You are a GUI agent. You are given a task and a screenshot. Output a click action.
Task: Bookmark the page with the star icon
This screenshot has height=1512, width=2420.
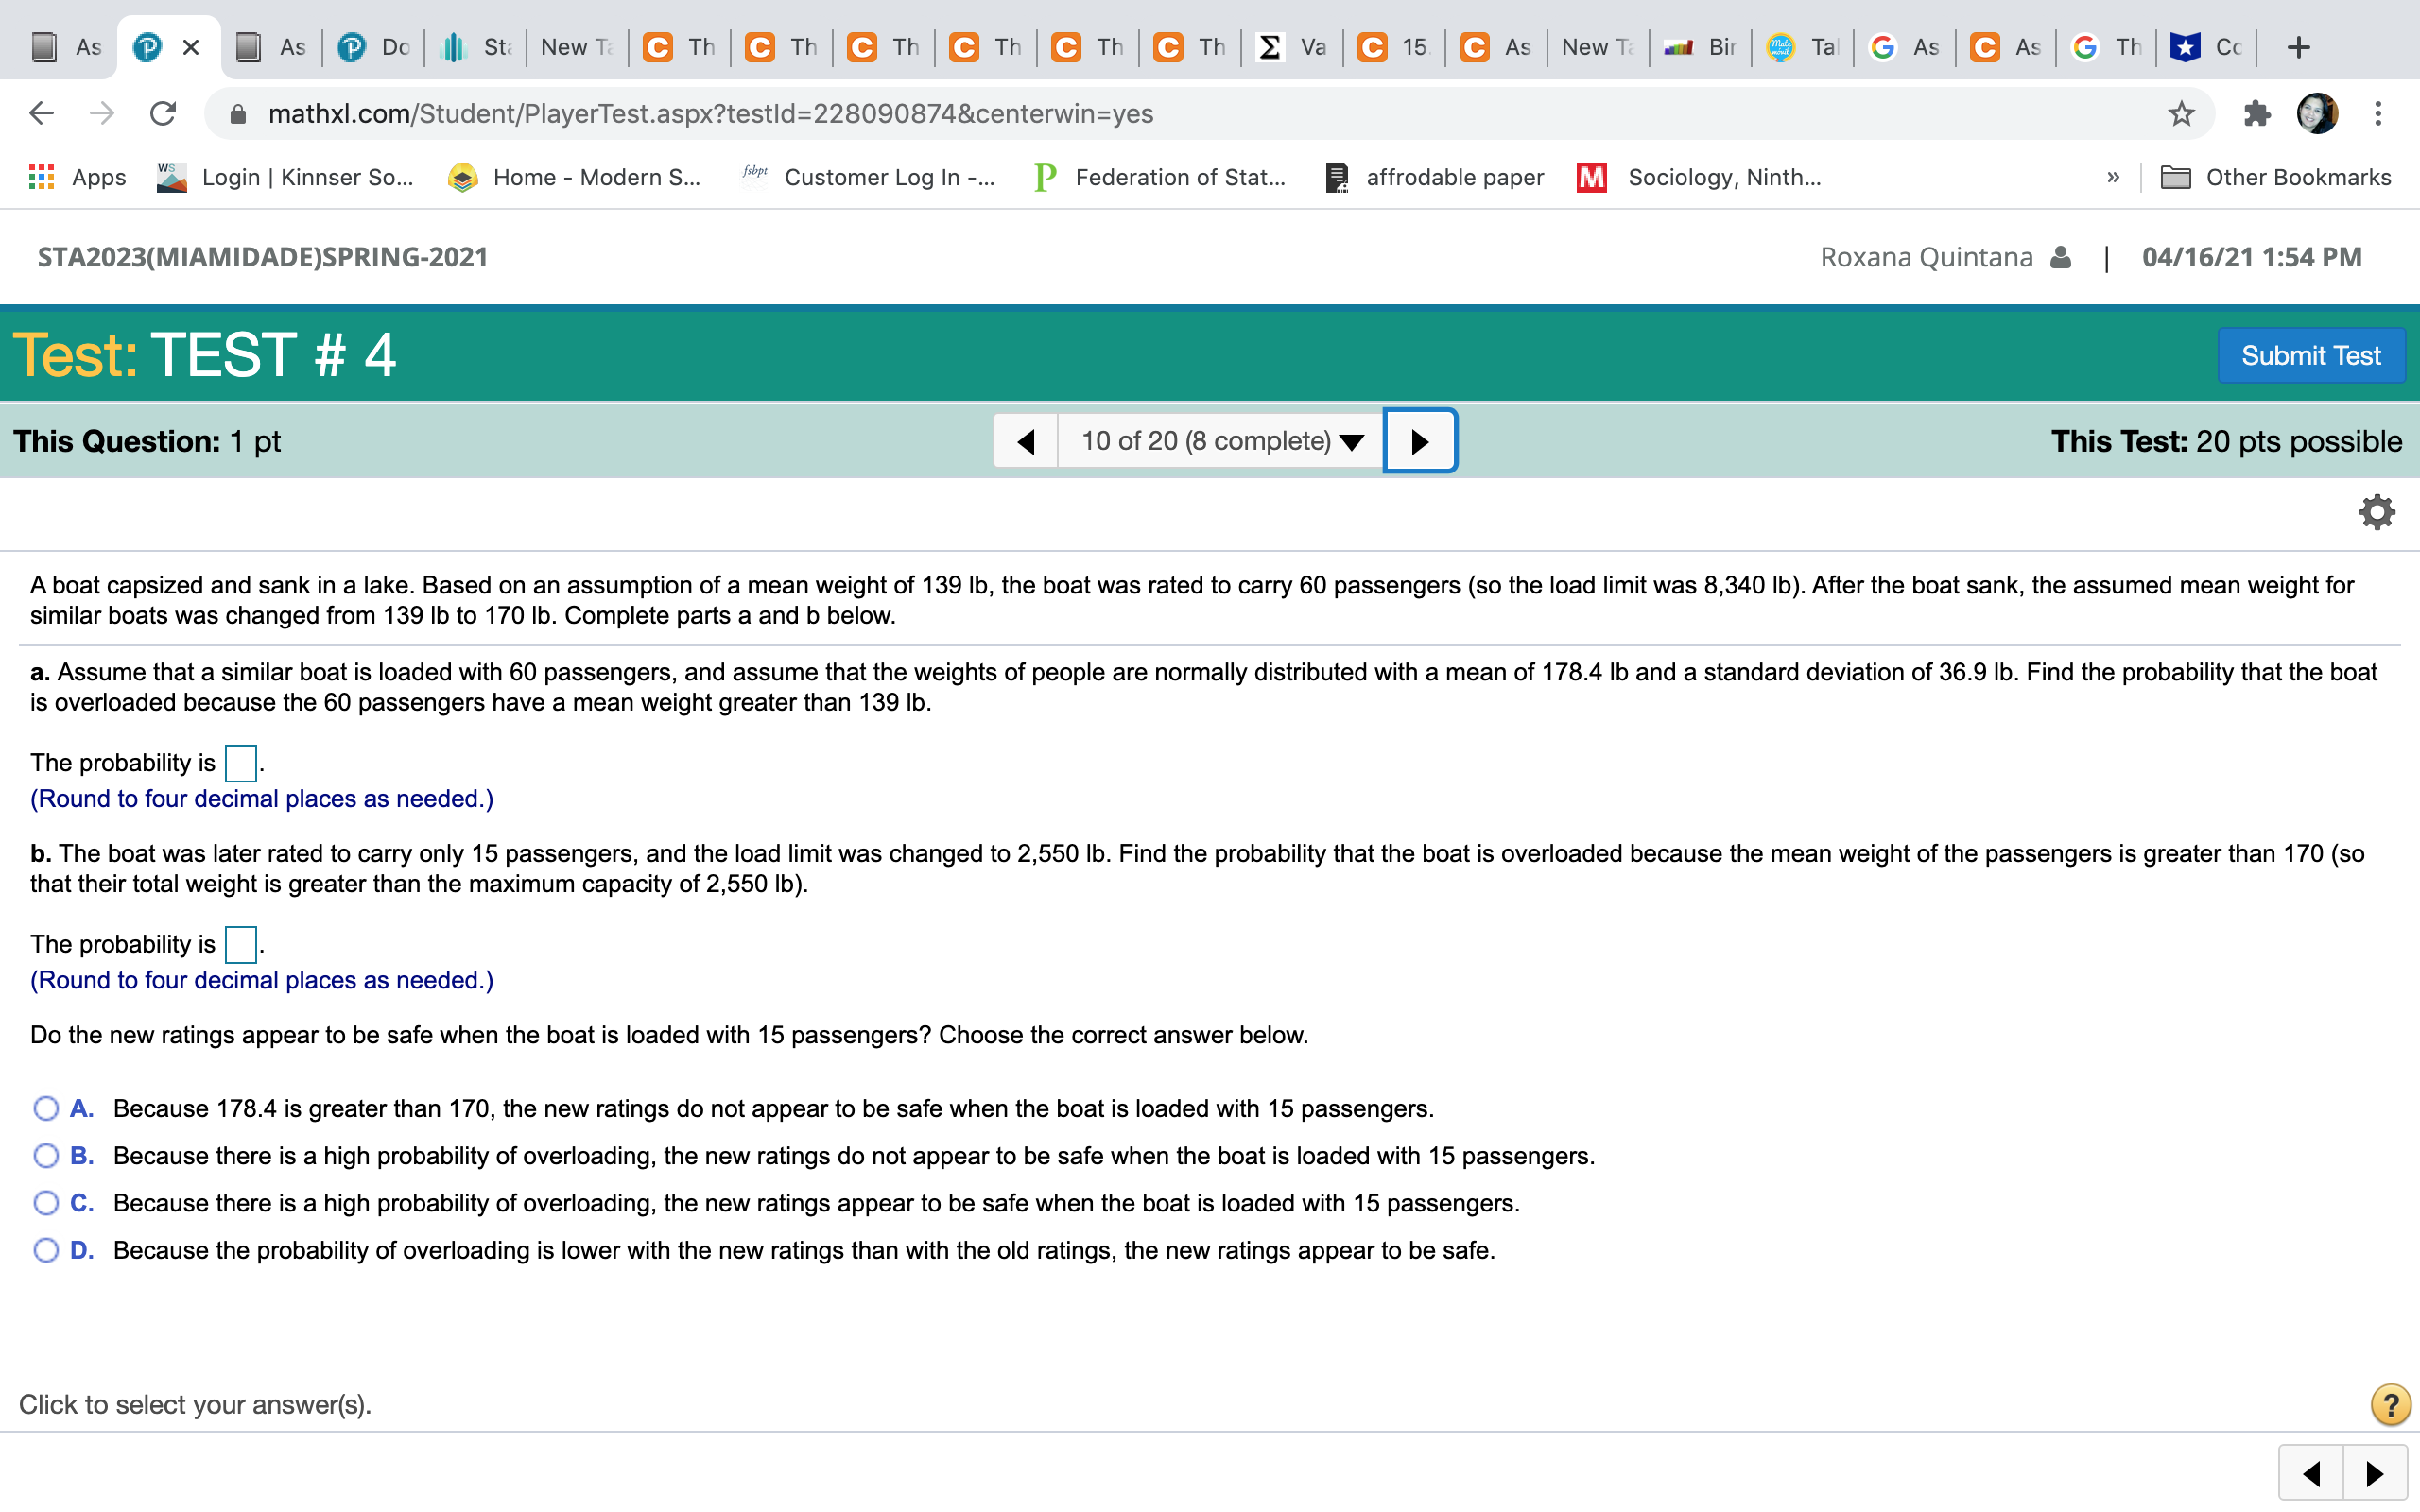(x=2180, y=113)
